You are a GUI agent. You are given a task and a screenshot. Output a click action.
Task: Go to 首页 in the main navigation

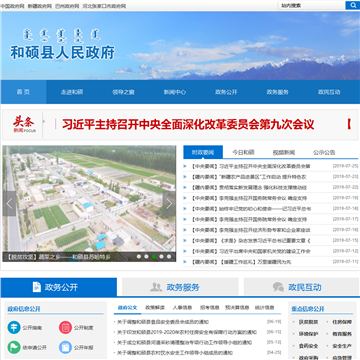point(23,92)
